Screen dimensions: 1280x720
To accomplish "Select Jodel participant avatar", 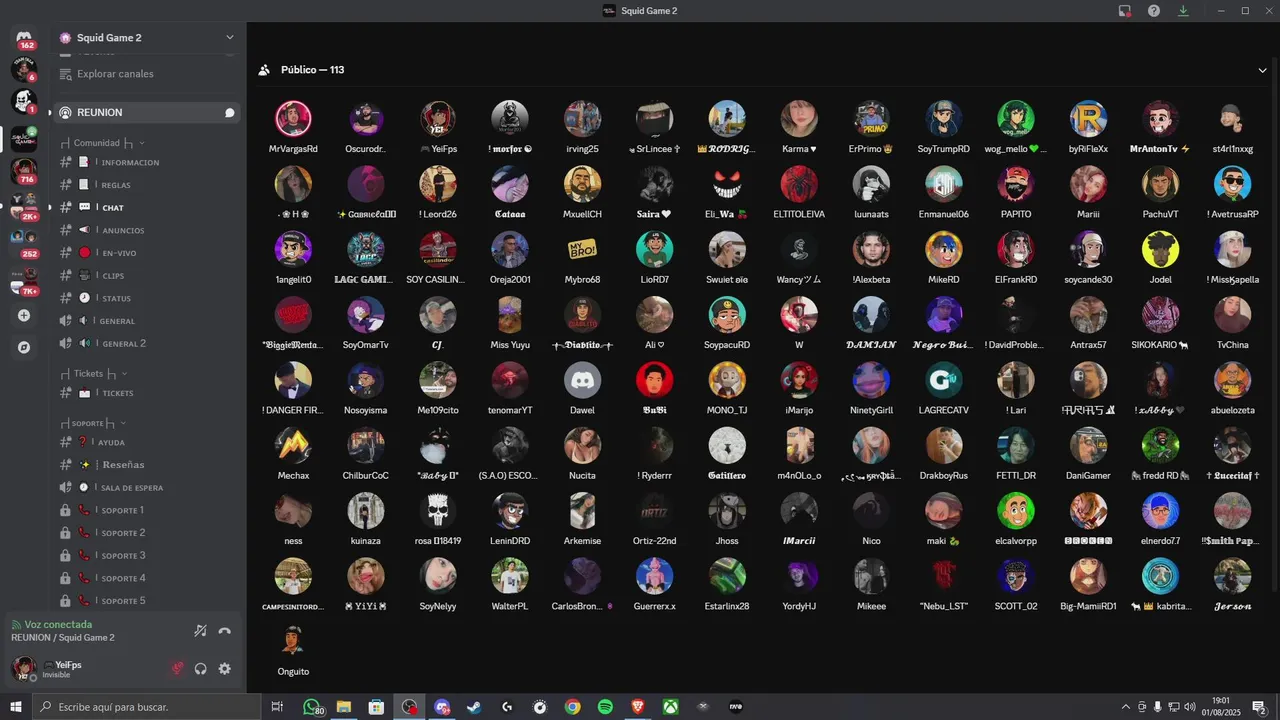I will click(1160, 249).
